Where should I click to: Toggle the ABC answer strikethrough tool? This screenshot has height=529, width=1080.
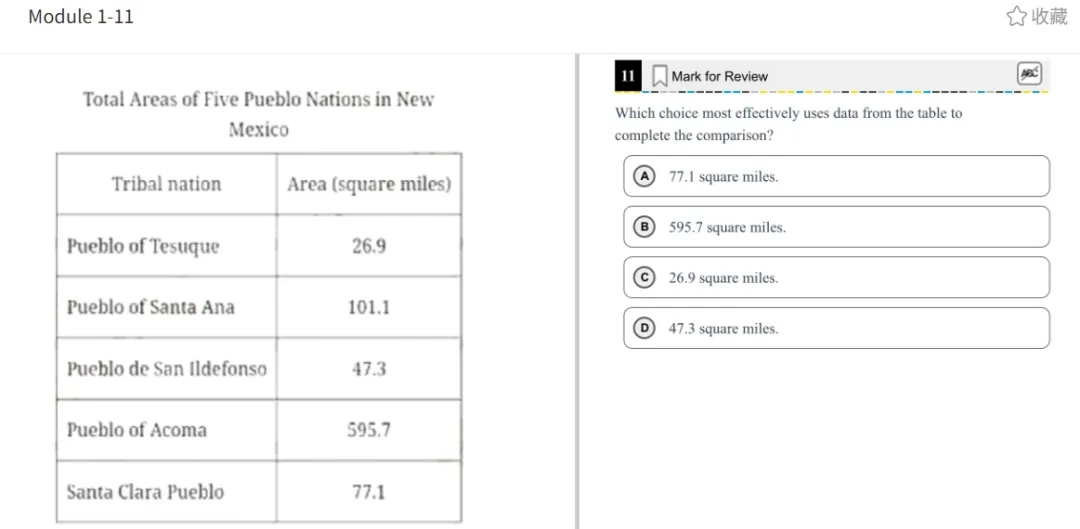tap(1029, 74)
